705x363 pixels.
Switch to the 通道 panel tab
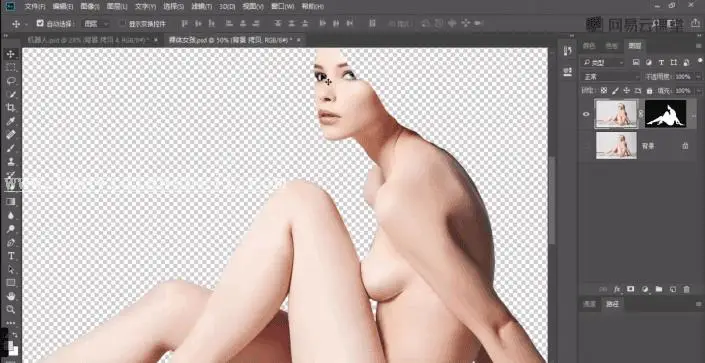coord(589,304)
